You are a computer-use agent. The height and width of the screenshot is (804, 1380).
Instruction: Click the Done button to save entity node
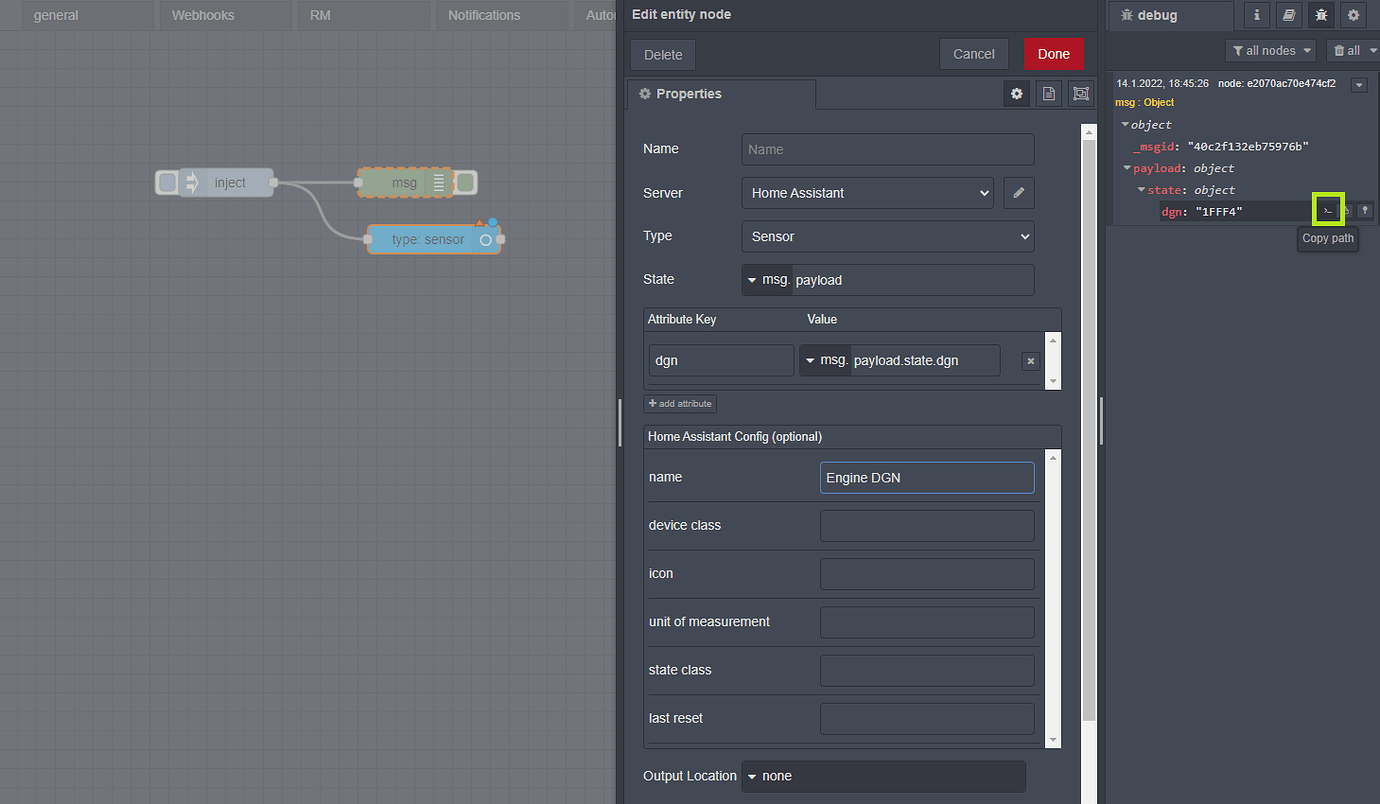click(1053, 53)
